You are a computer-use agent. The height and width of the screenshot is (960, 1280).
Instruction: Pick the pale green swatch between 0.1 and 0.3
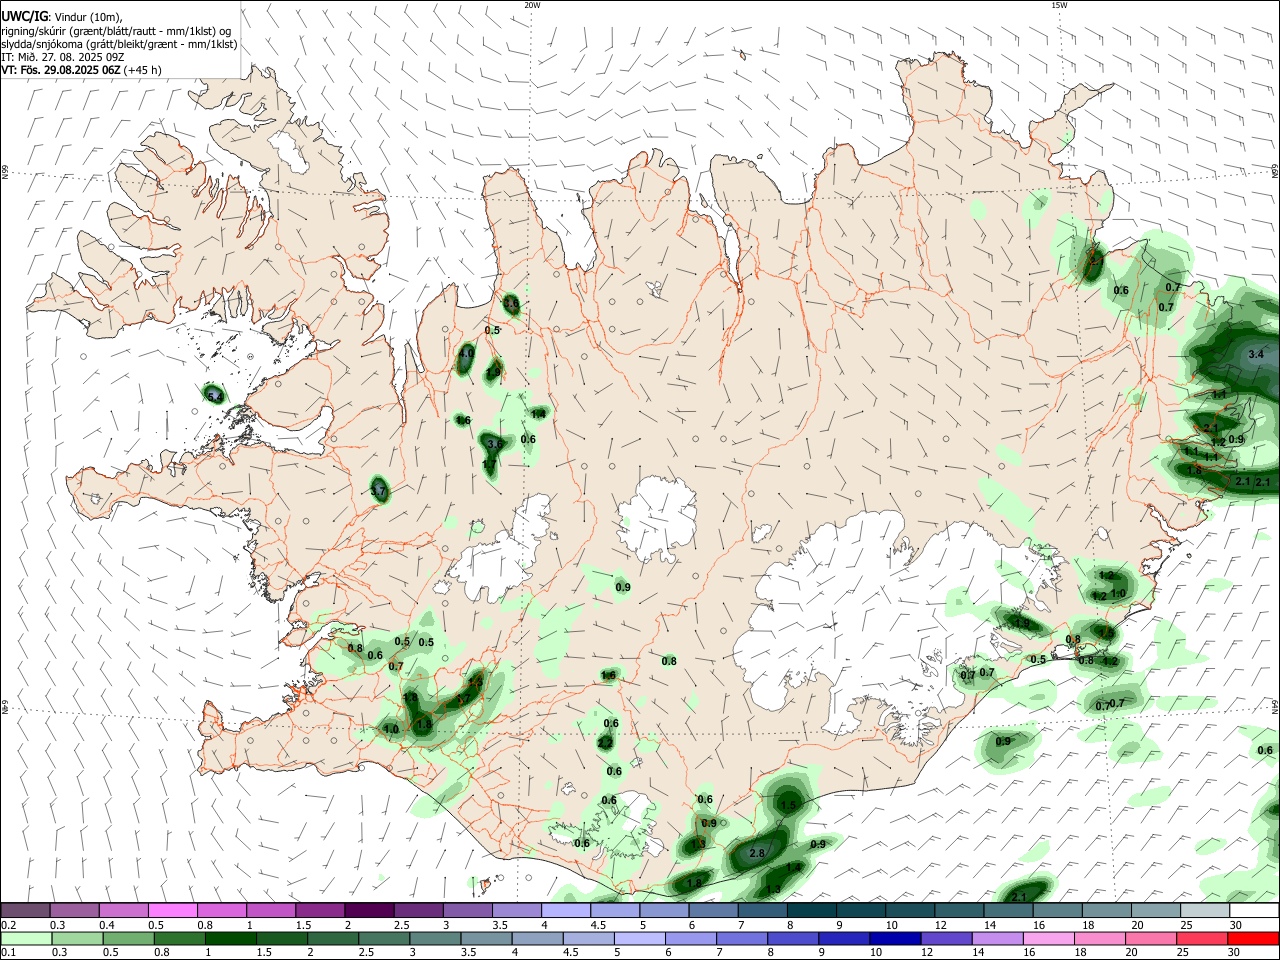(x=26, y=938)
